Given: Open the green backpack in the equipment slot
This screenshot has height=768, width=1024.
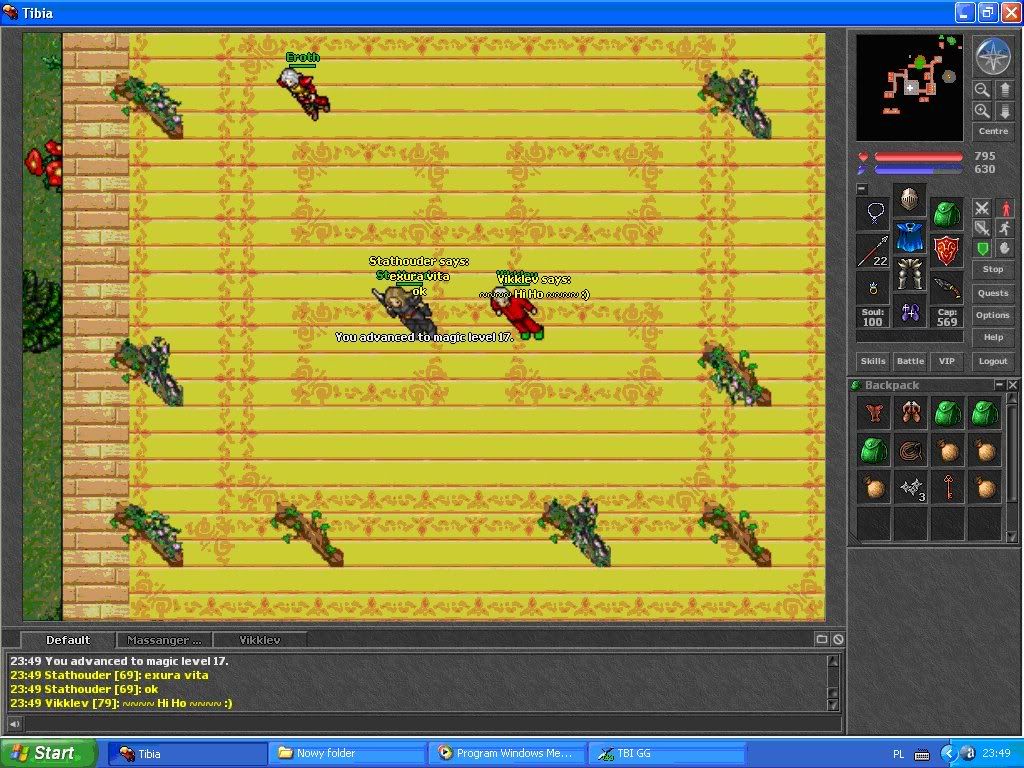Looking at the screenshot, I should (x=946, y=213).
